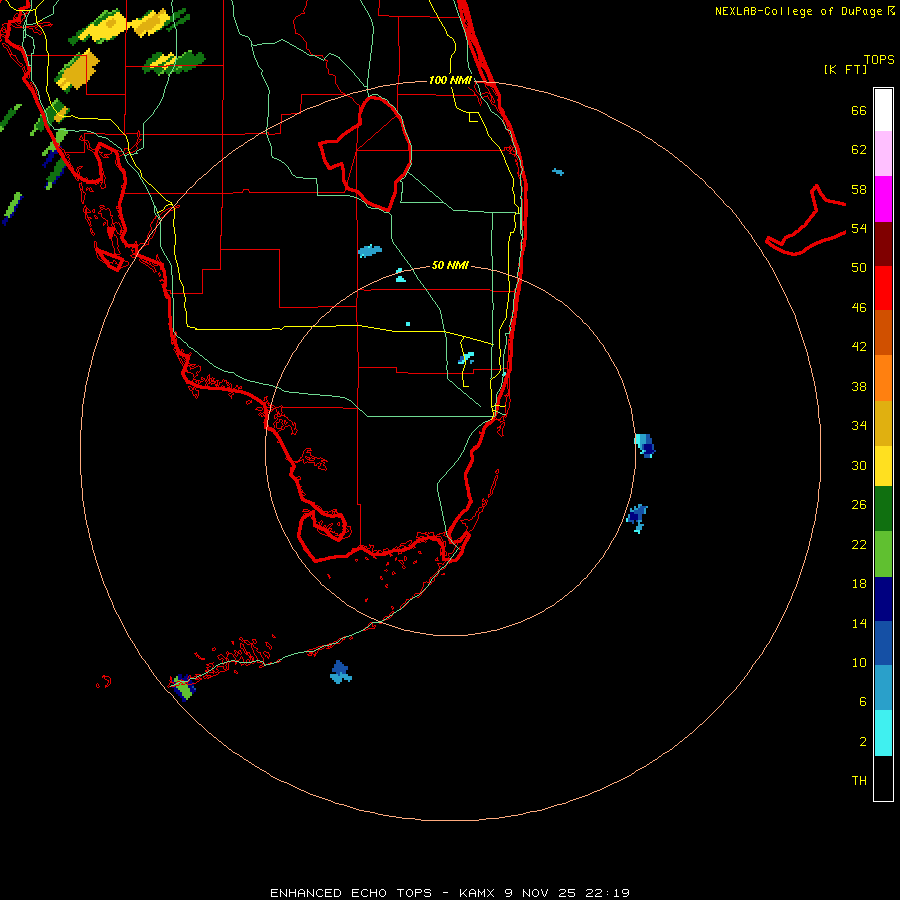Click the 46 legend value
The image size is (900, 900).
click(859, 308)
